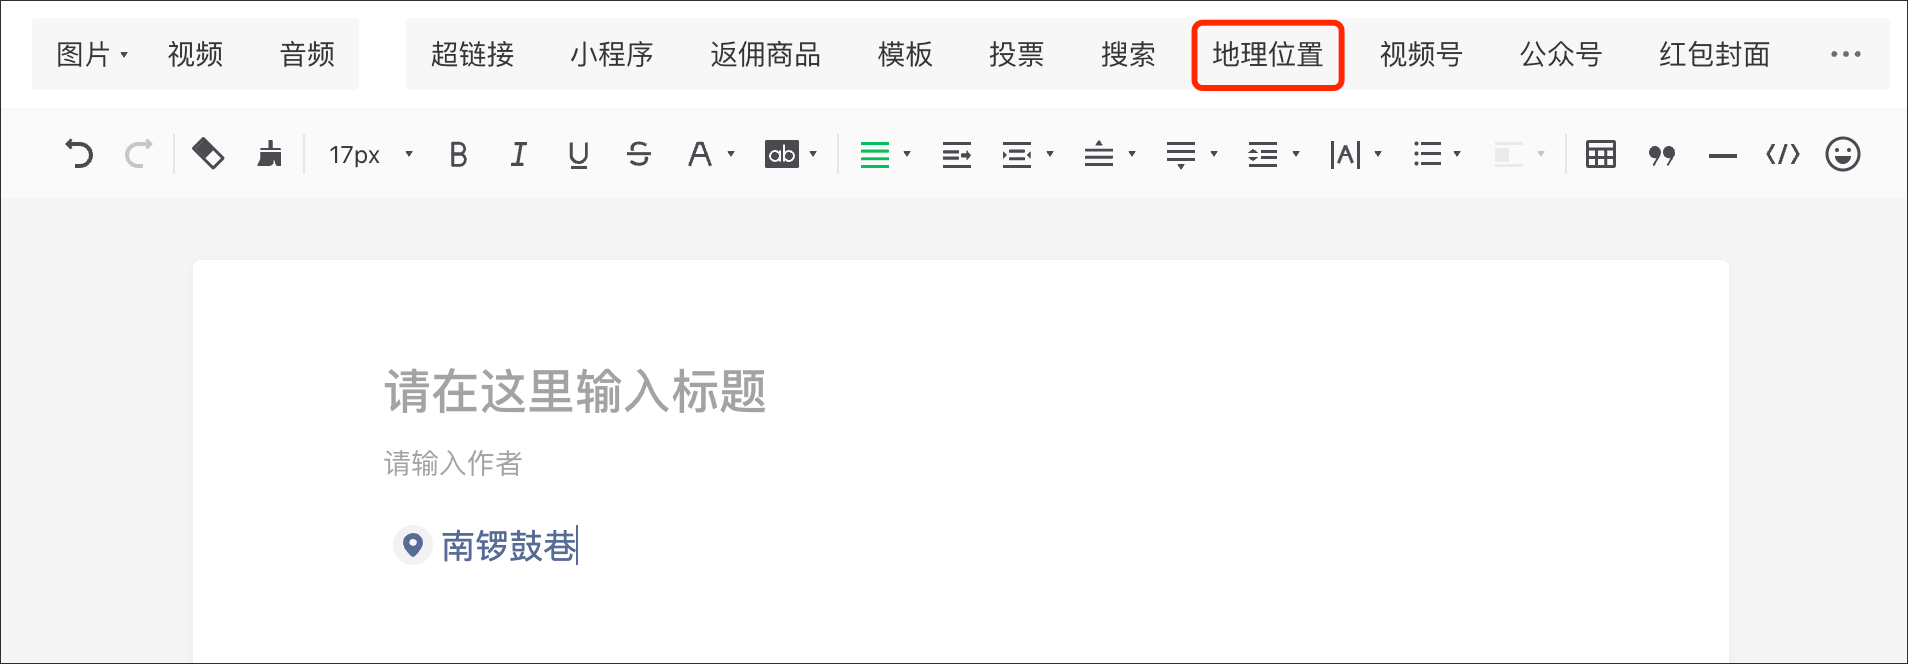
Task: Expand the text alignment dropdown arrow
Action: [907, 154]
